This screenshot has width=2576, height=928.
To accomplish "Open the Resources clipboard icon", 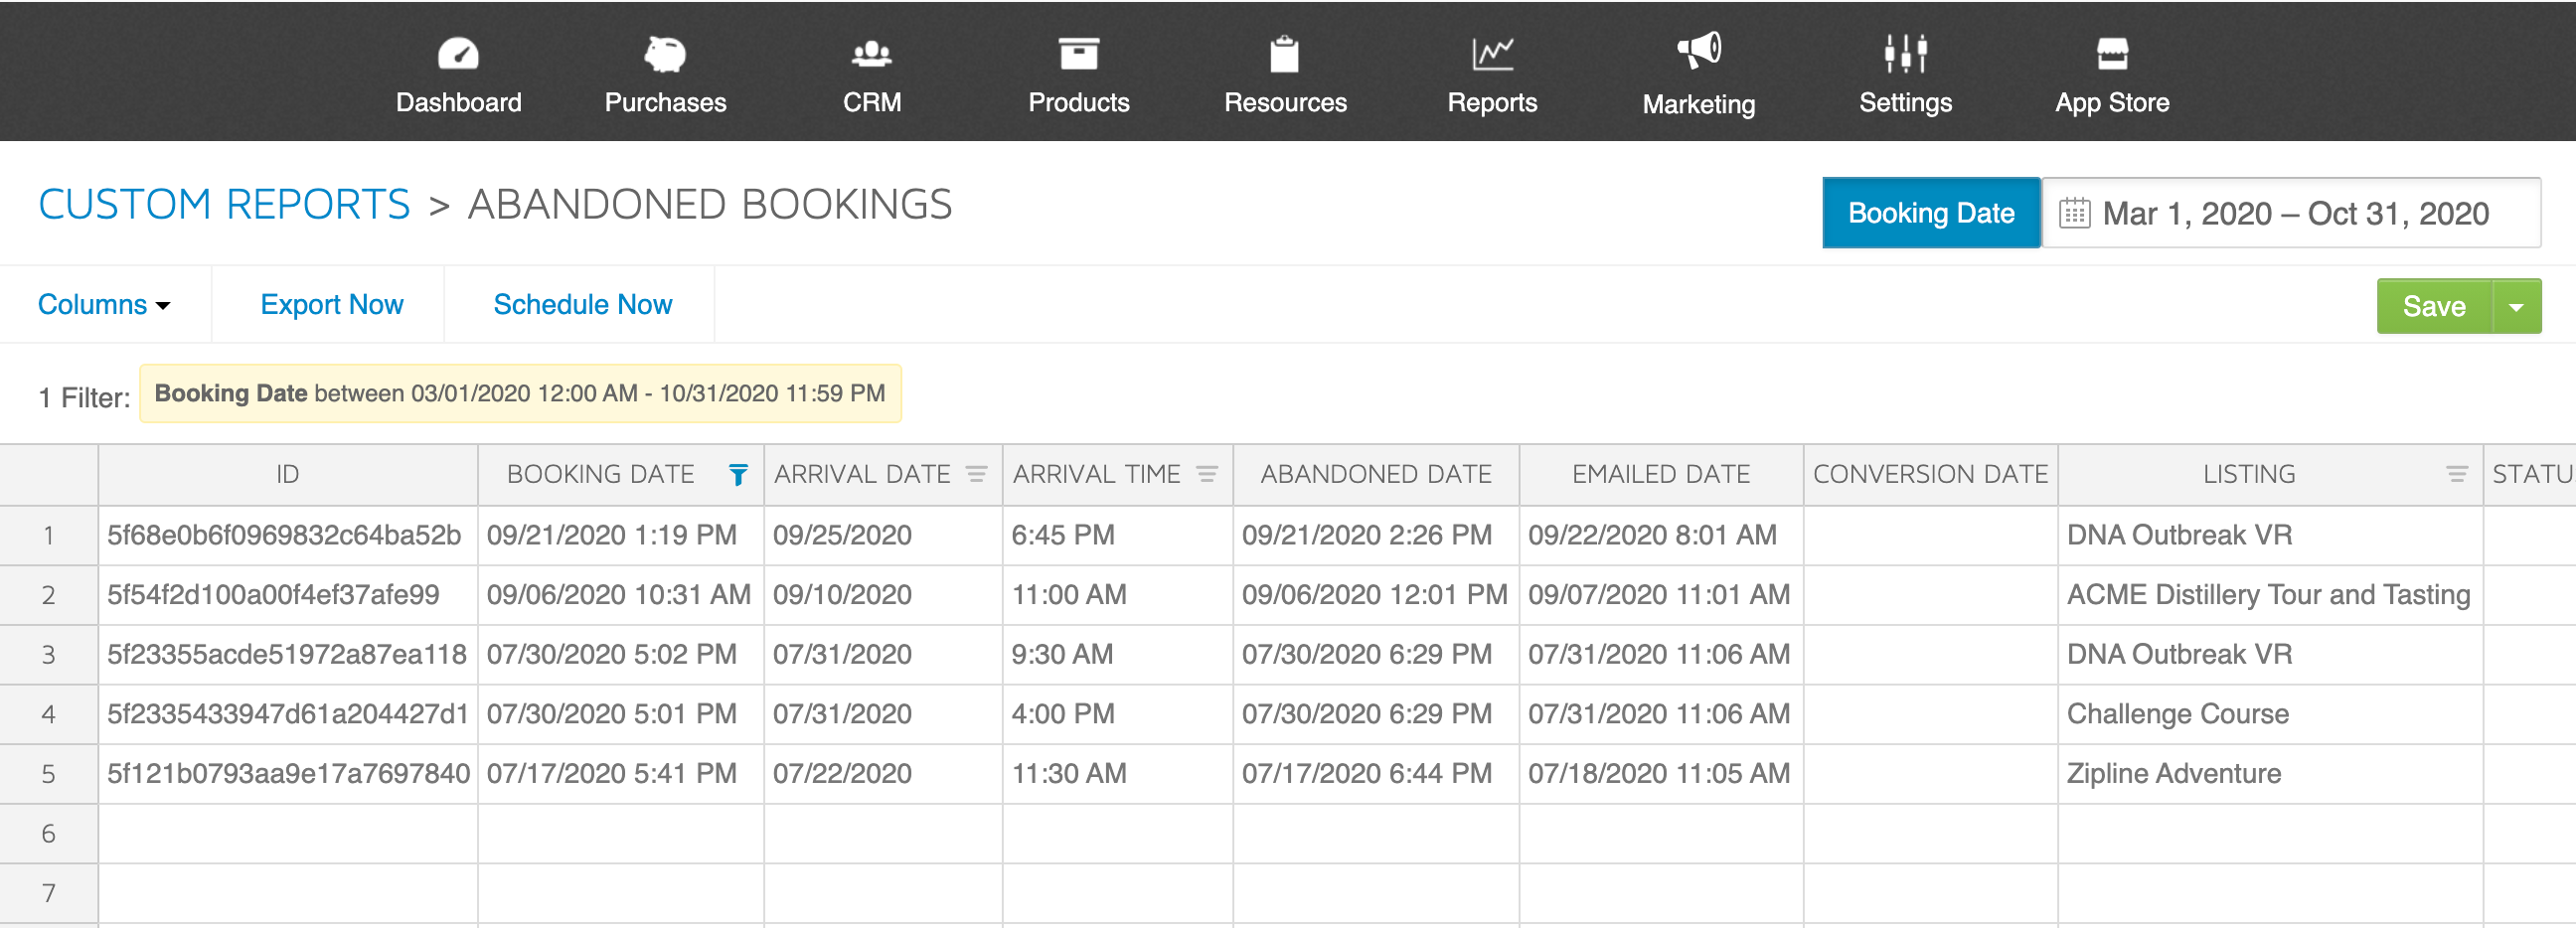I will [x=1284, y=53].
